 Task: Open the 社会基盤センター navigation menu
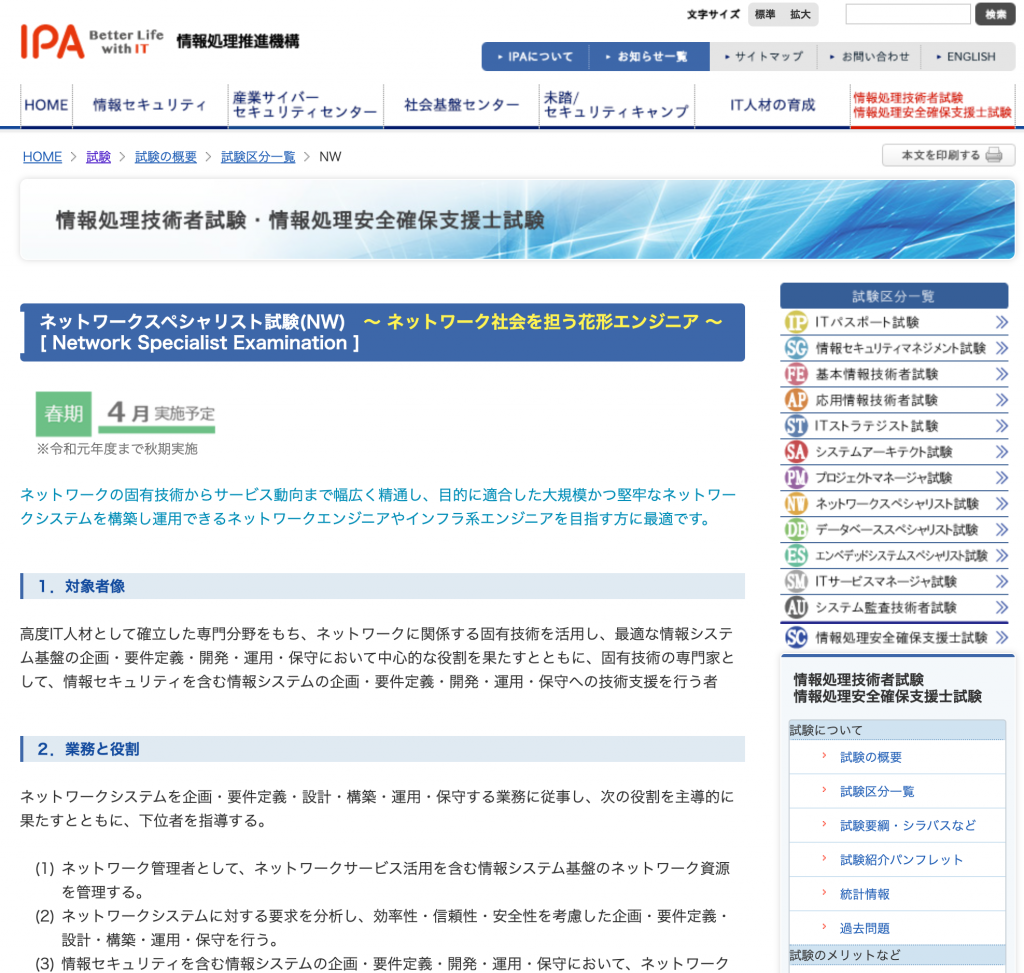461,105
